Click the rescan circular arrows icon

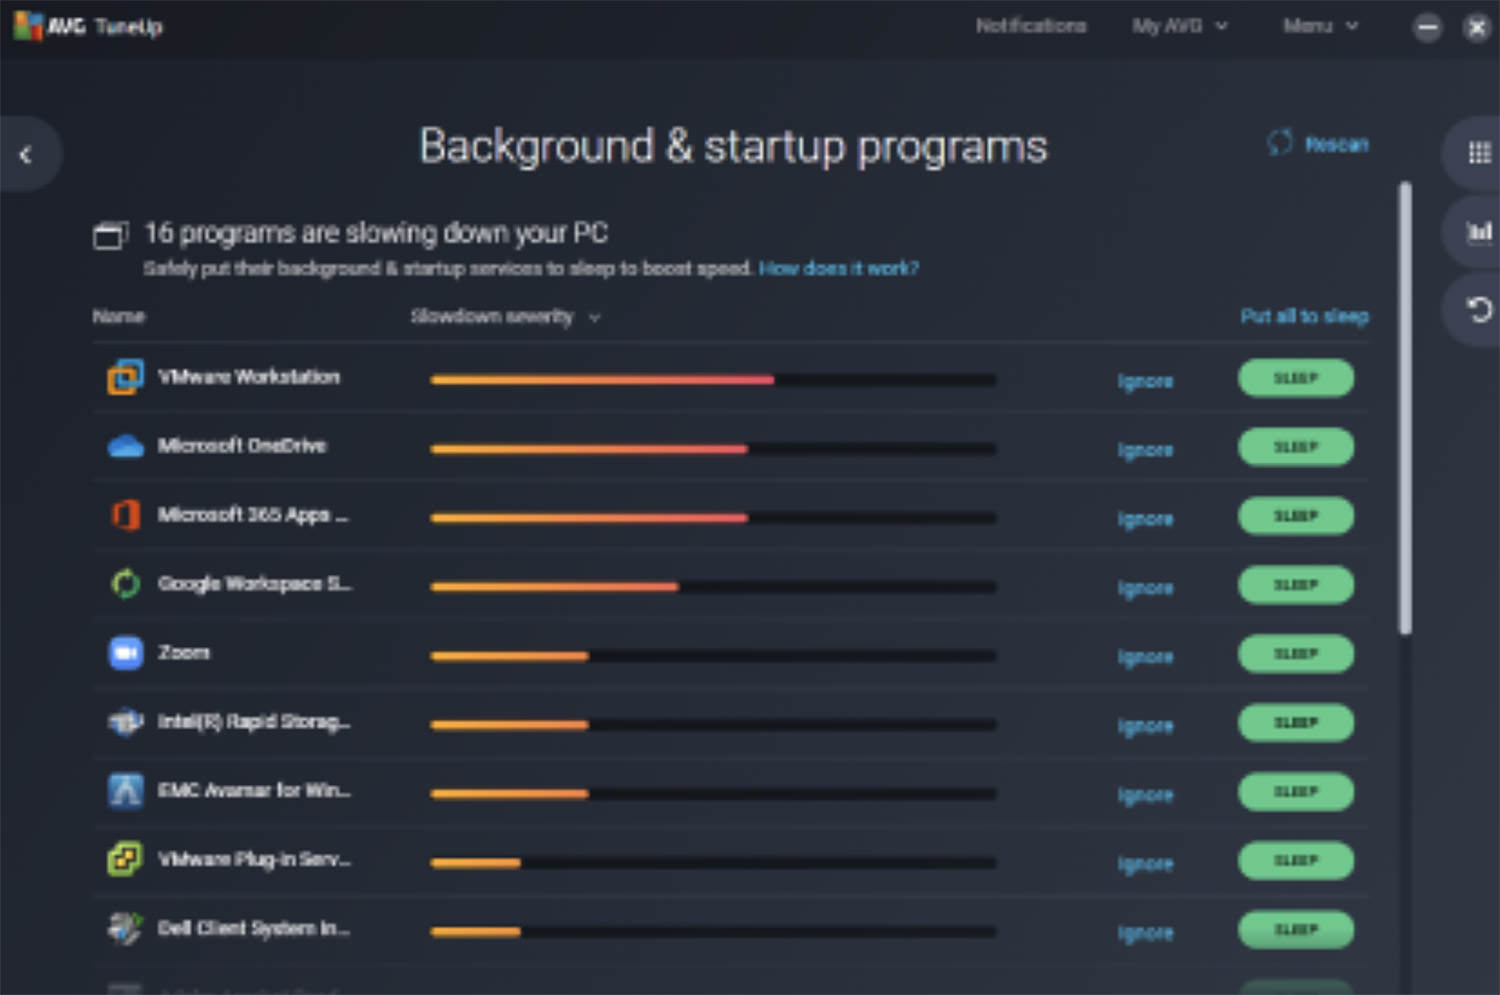click(x=1280, y=143)
